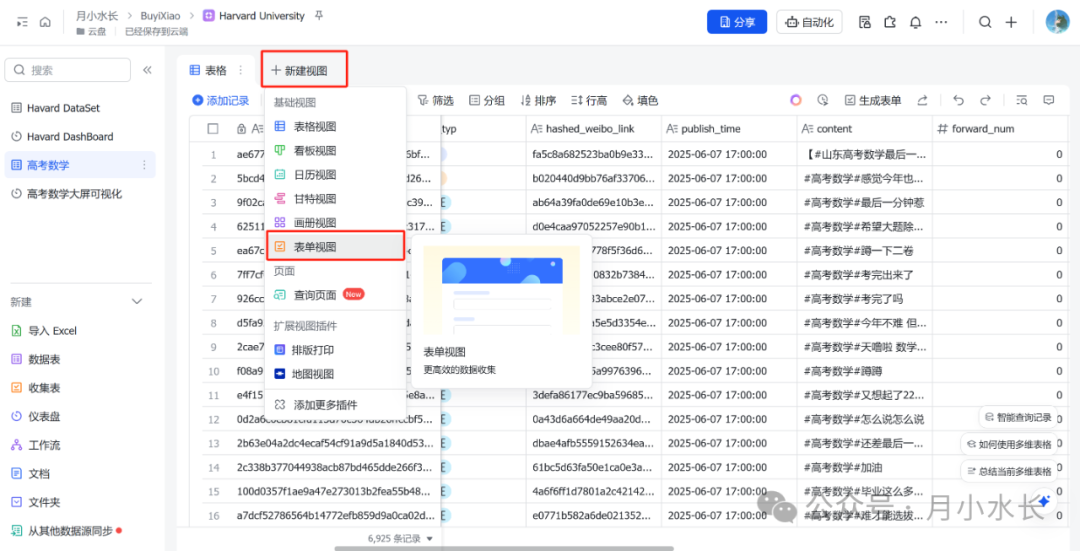Open the more options ellipsis in the top bar
The width and height of the screenshot is (1080, 551).
941,22
